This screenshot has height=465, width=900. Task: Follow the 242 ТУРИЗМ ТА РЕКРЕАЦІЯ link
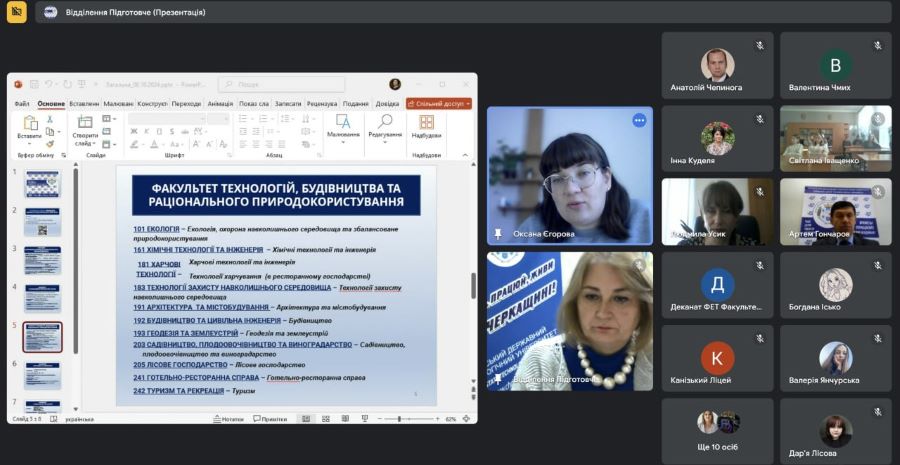[179, 390]
